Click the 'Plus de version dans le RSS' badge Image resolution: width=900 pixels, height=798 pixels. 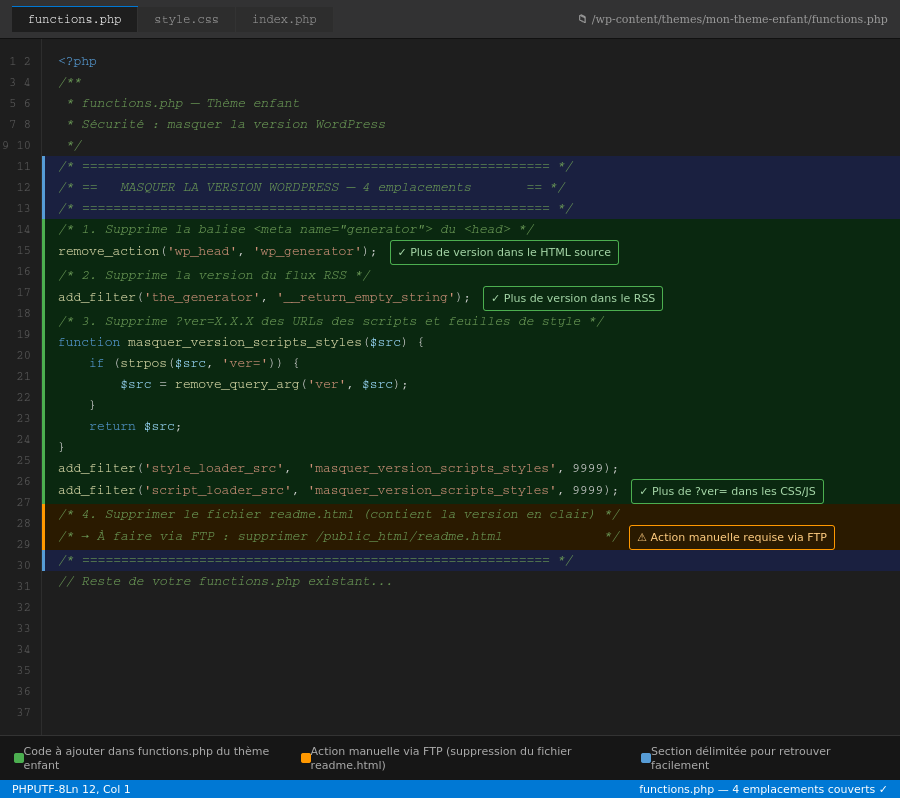(573, 299)
